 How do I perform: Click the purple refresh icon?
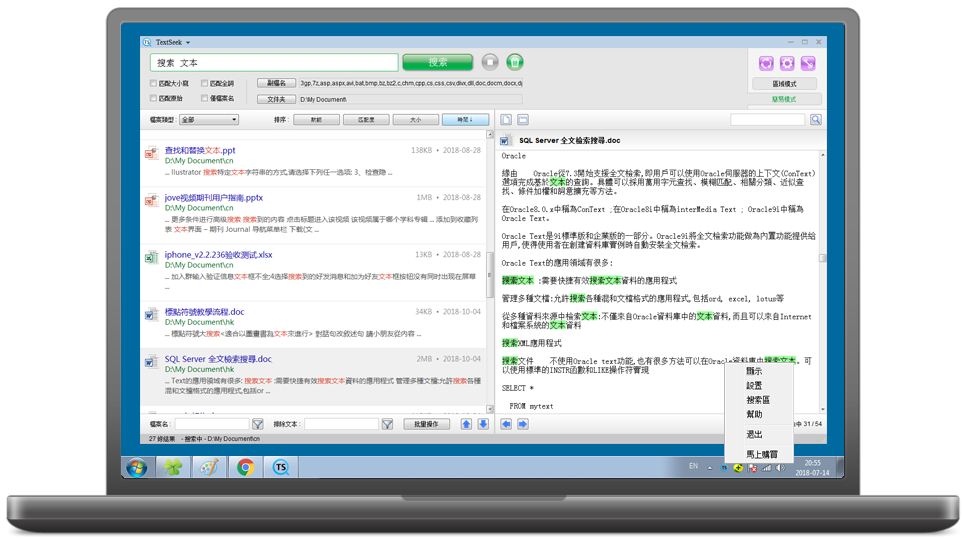coord(767,63)
